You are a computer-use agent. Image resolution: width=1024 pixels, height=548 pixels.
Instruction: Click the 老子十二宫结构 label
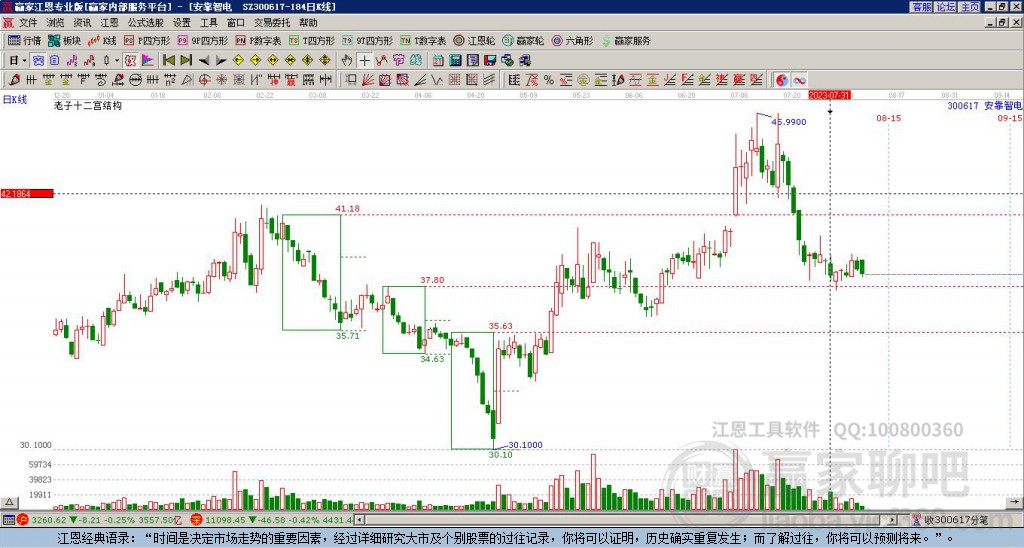(x=88, y=105)
